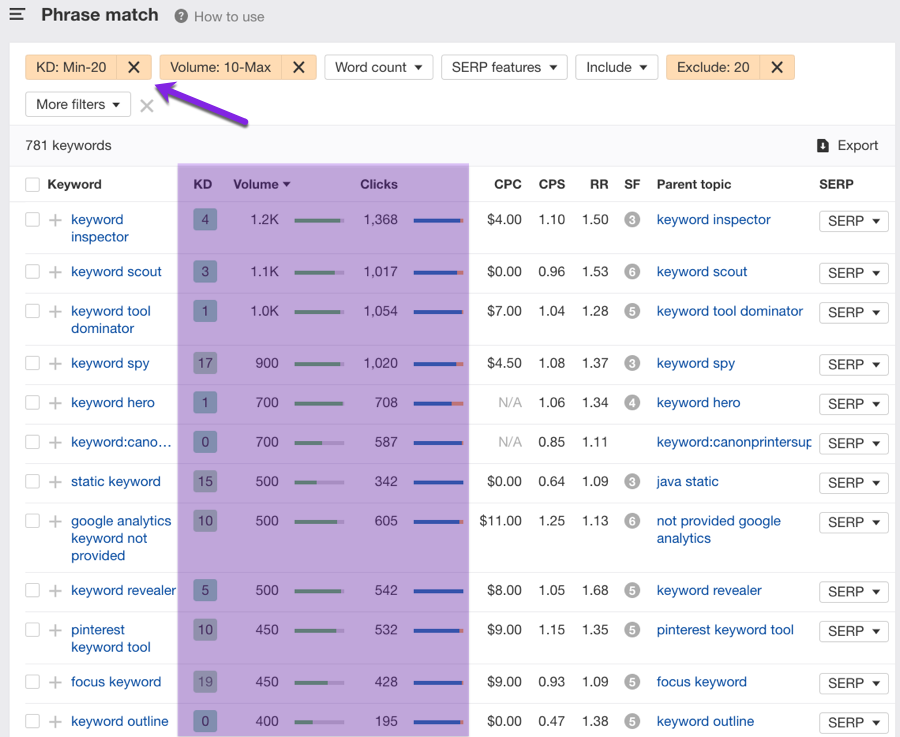Expand the More filters dropdown

pos(78,104)
